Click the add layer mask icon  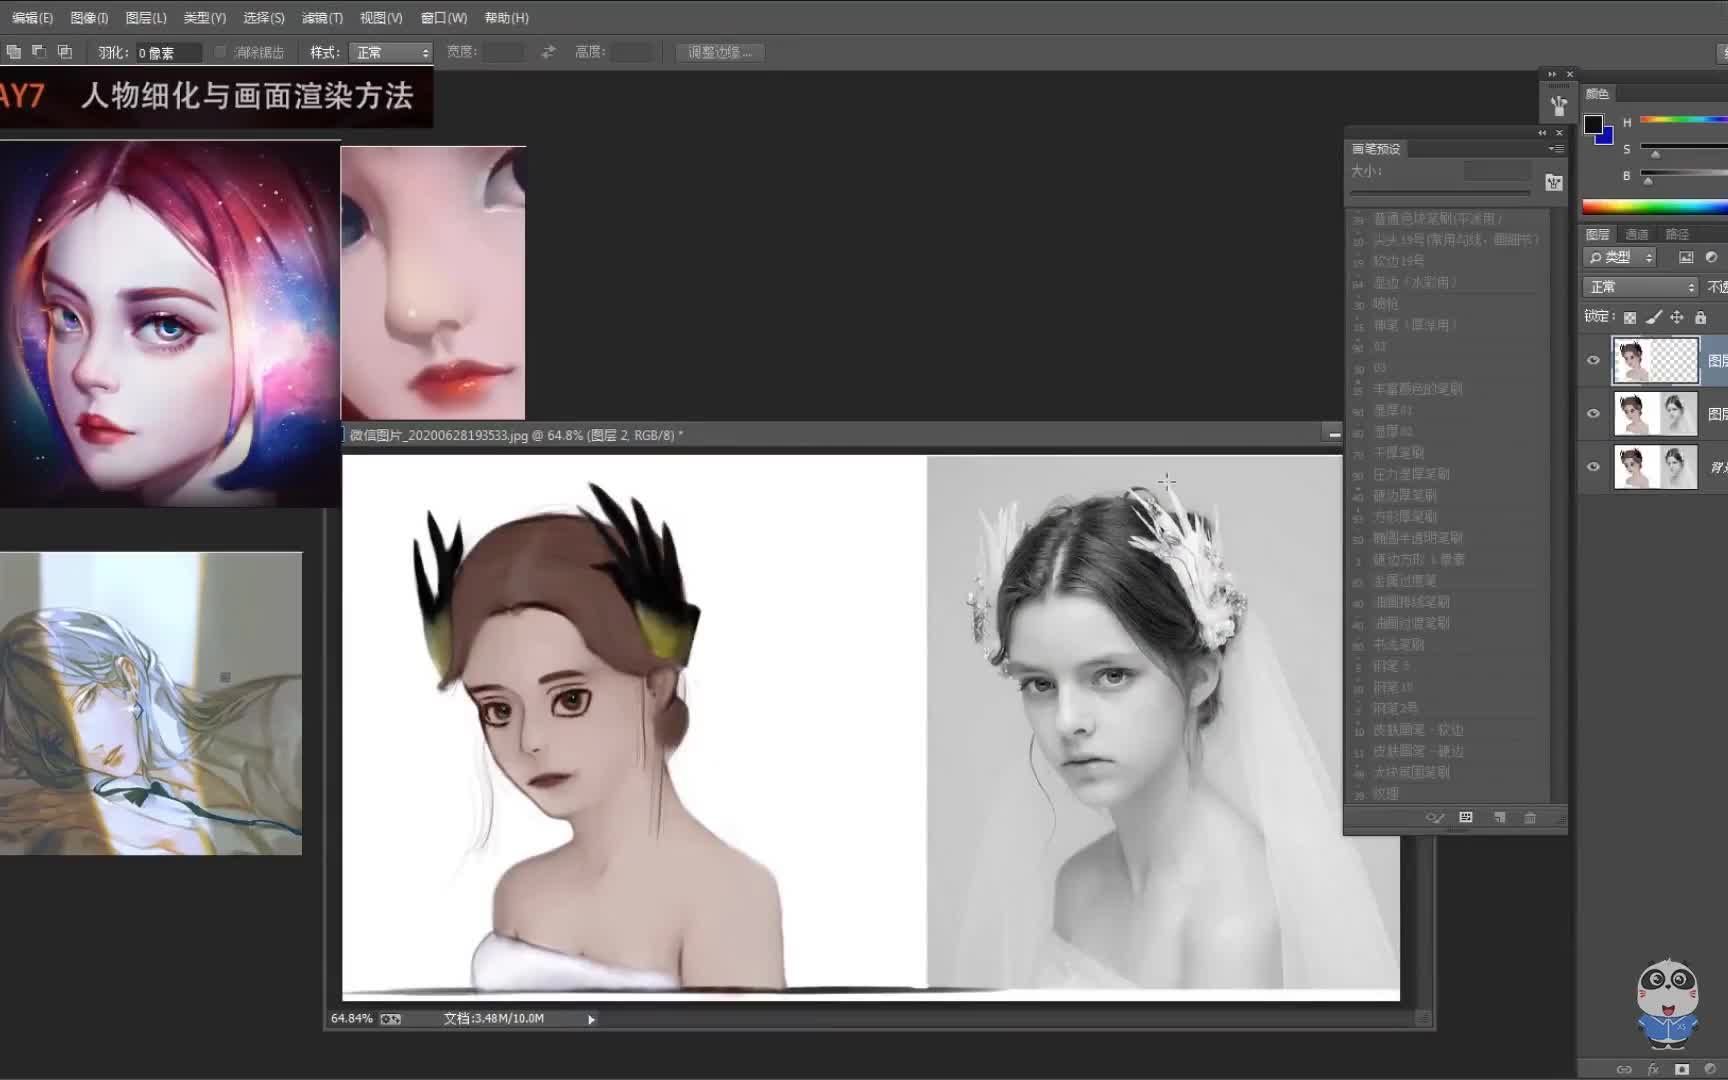(x=1682, y=1069)
